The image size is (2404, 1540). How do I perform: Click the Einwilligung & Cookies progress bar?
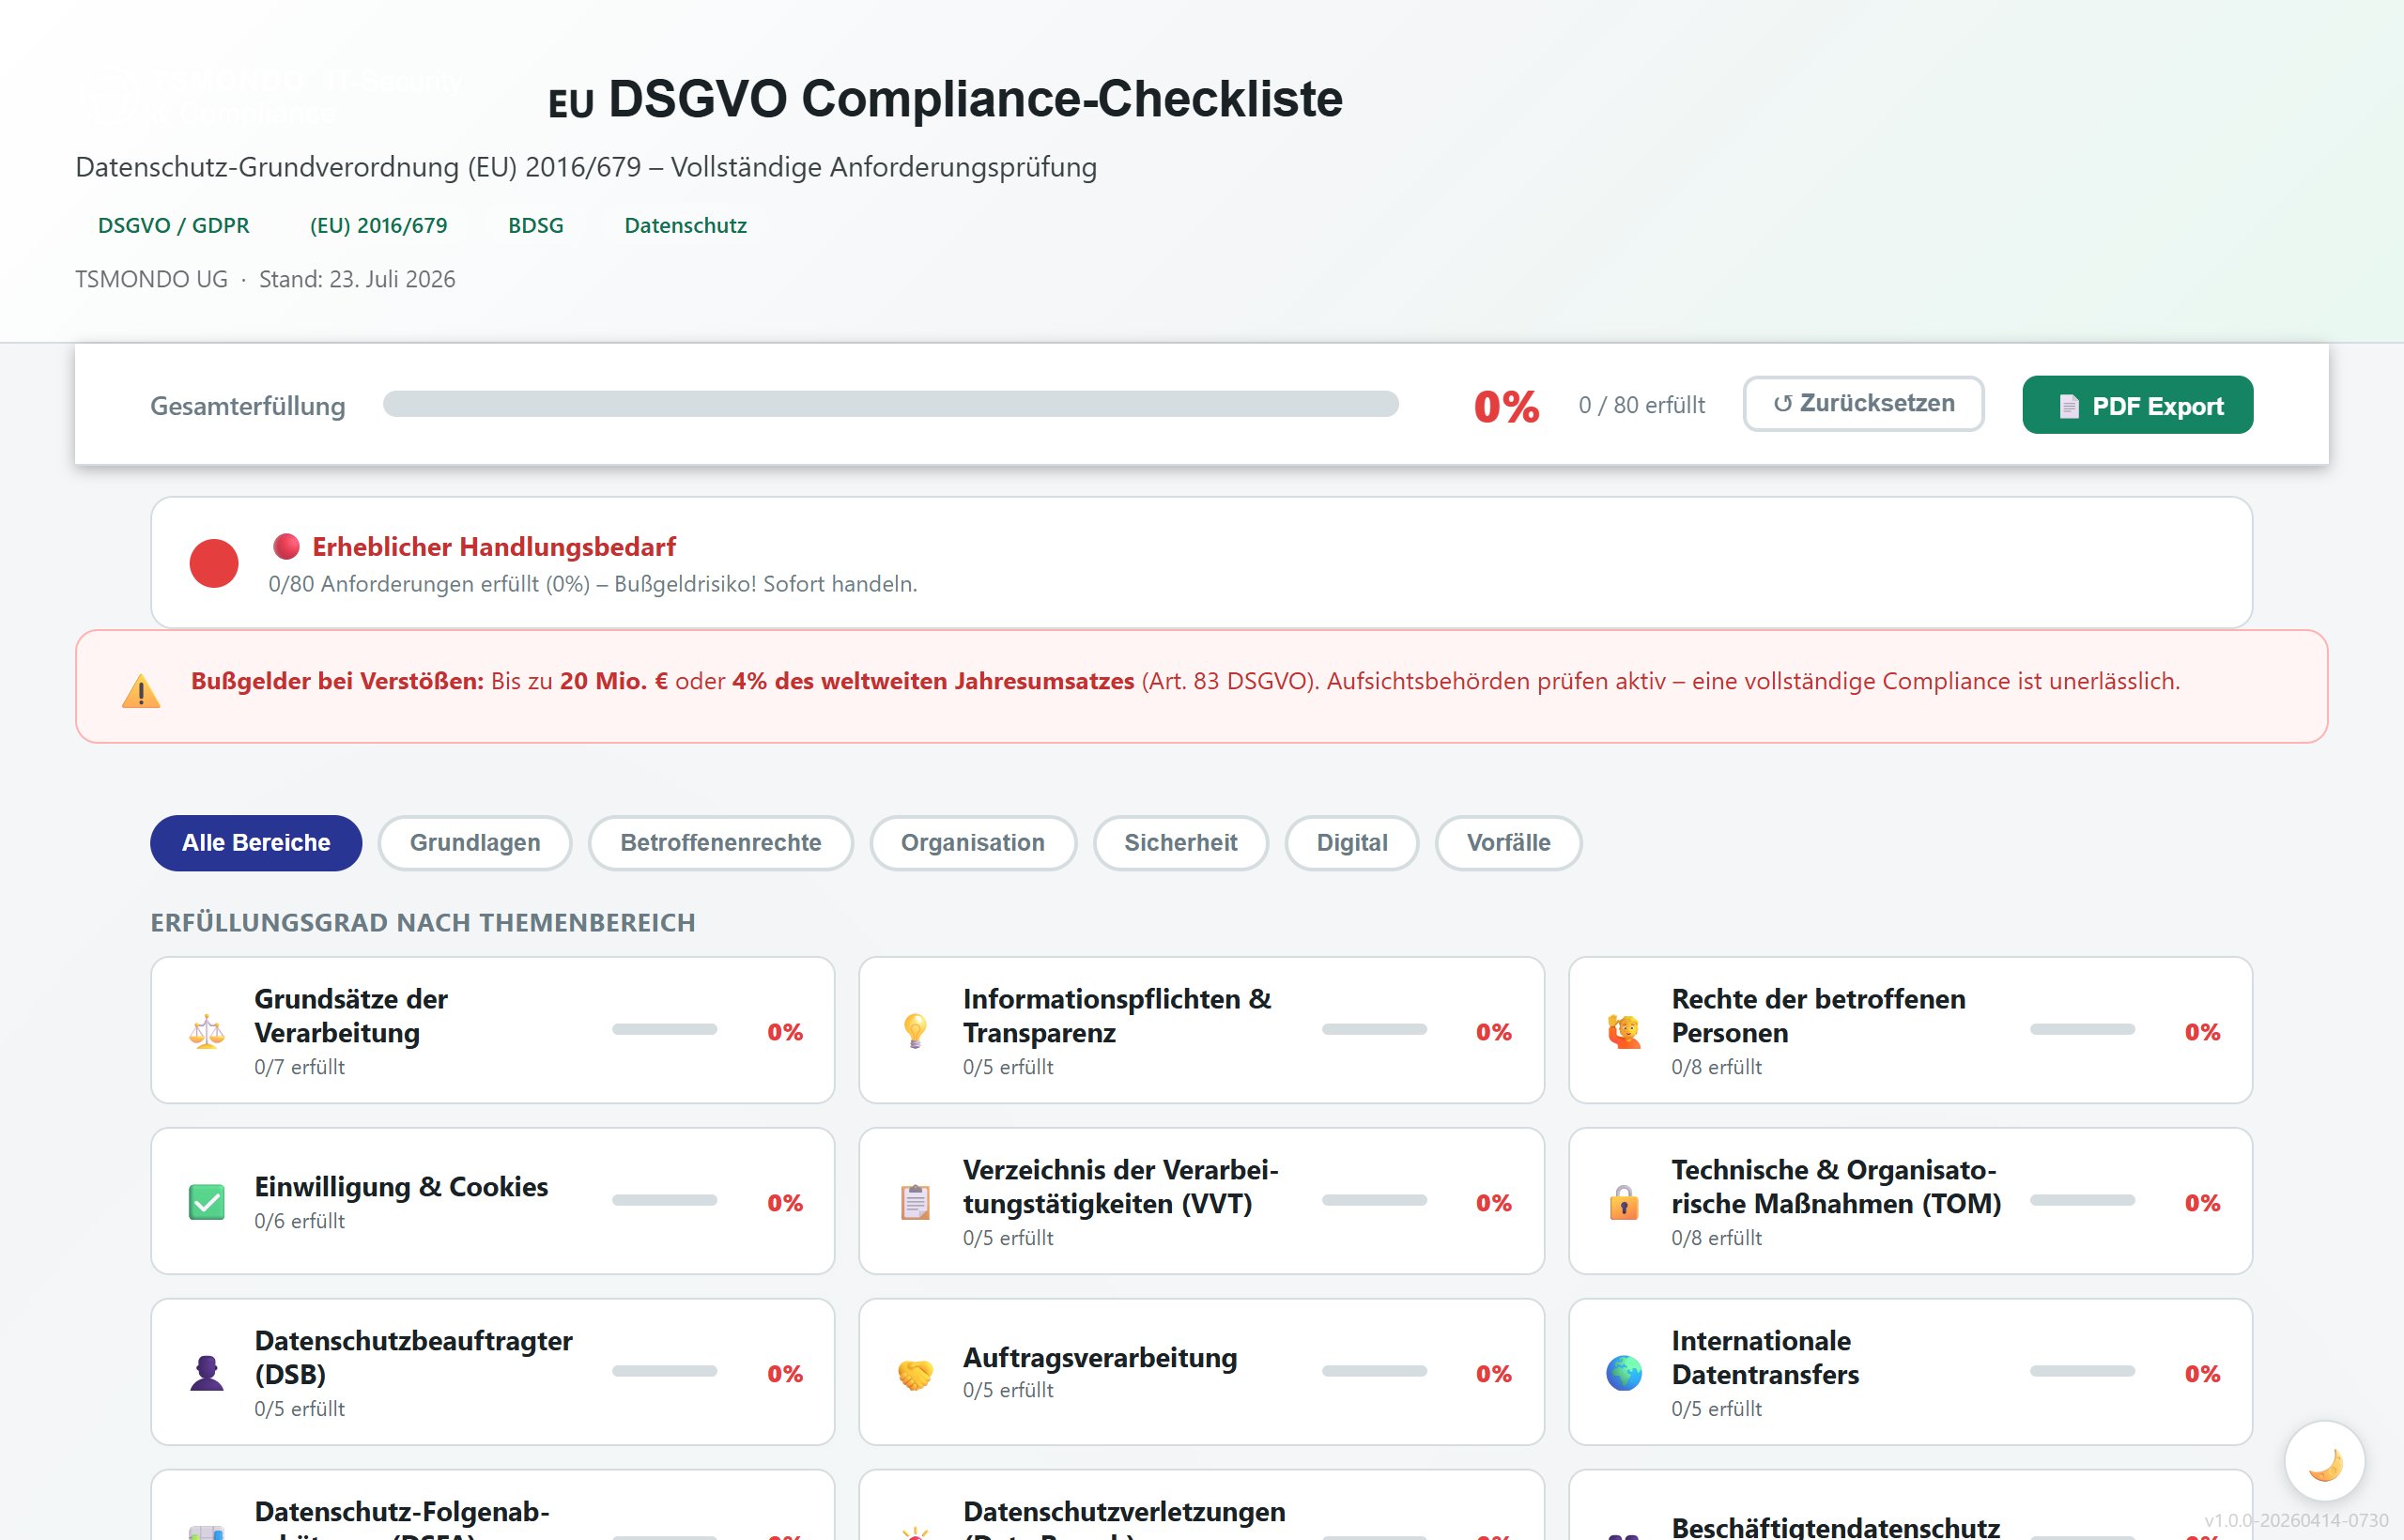click(x=665, y=1200)
